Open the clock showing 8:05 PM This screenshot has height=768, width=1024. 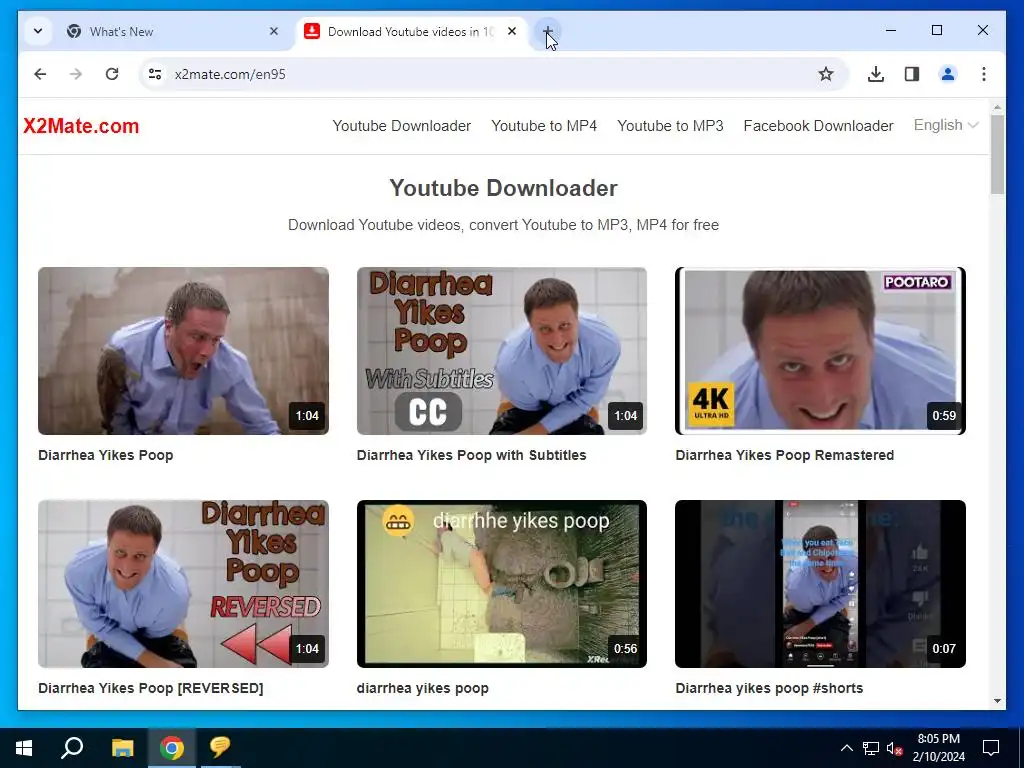938,748
